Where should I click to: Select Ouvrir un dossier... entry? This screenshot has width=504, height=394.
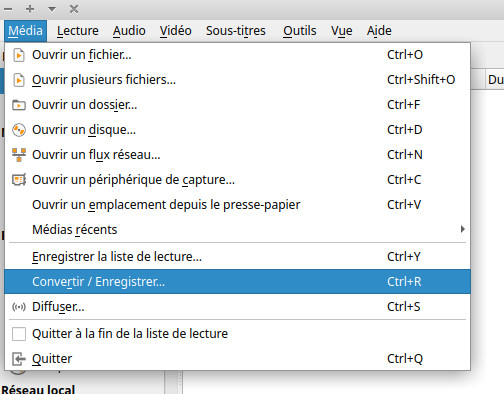[237, 105]
